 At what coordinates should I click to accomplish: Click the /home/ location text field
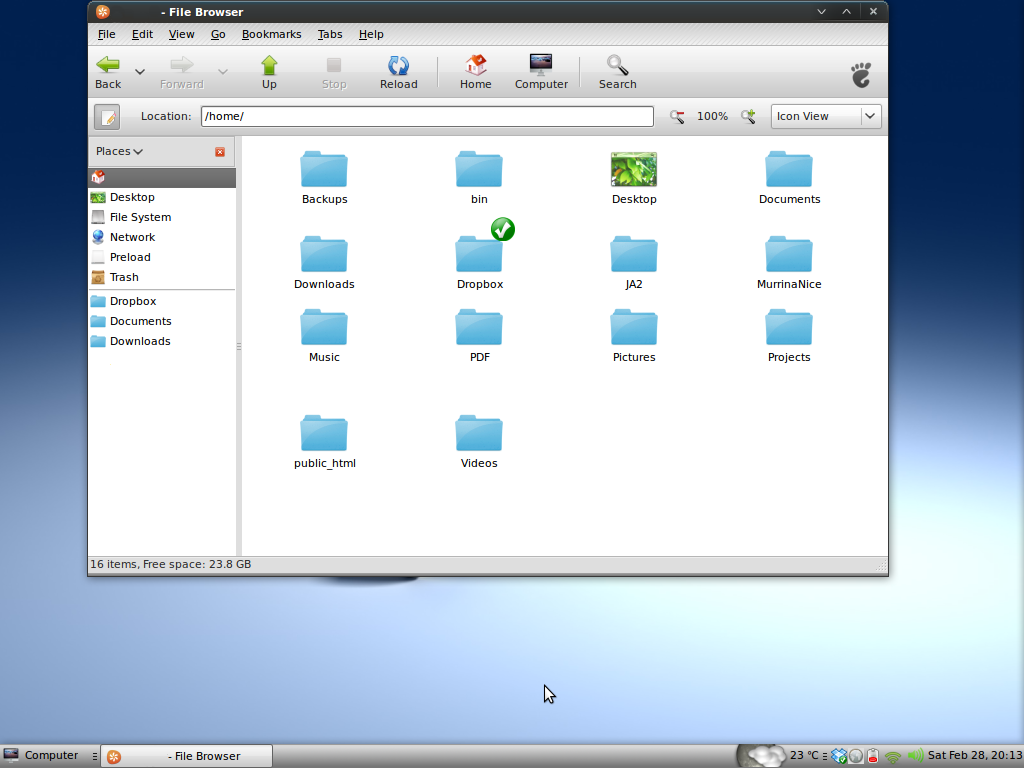(x=427, y=116)
